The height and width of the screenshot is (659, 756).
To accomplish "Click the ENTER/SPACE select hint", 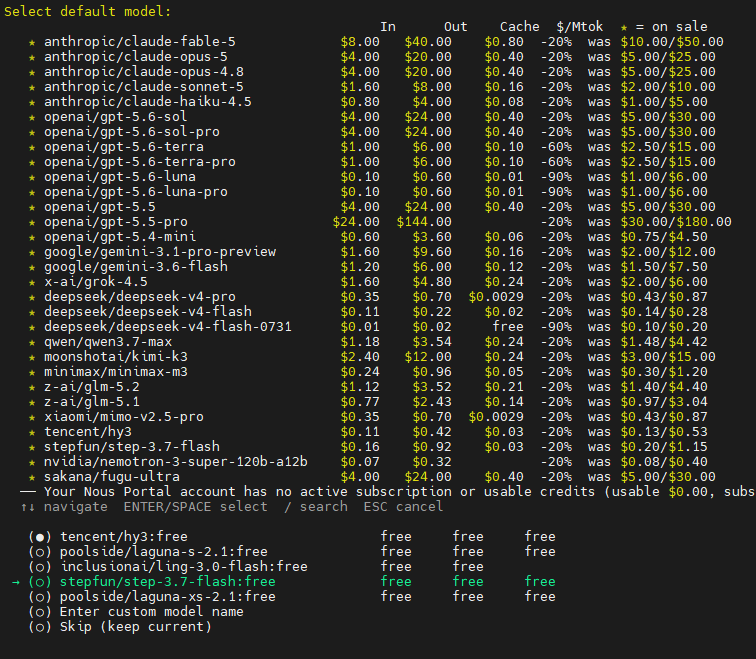I will 195,507.
